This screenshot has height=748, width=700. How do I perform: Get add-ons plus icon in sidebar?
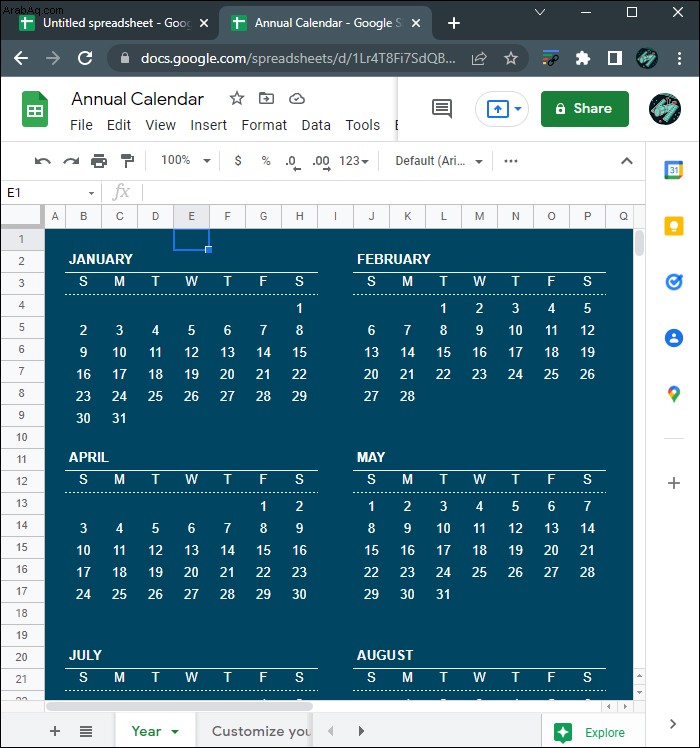click(x=673, y=483)
